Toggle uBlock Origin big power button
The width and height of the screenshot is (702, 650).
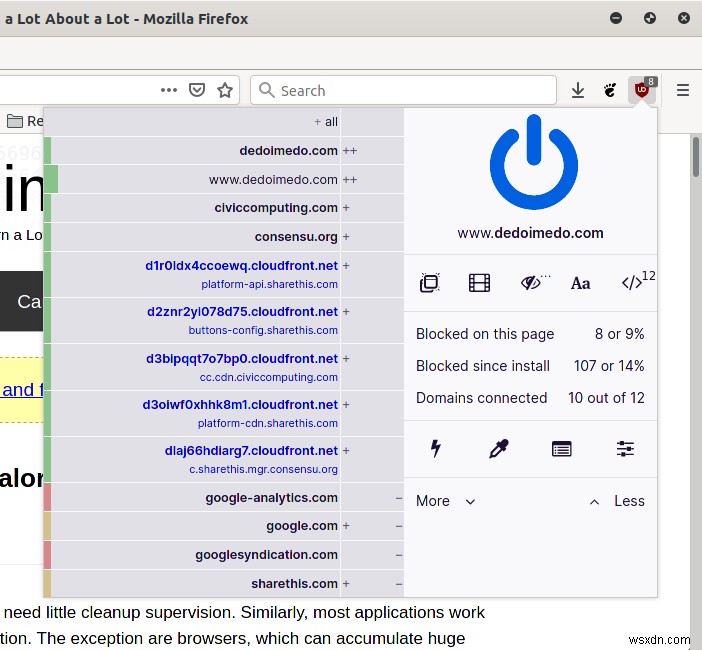534,162
